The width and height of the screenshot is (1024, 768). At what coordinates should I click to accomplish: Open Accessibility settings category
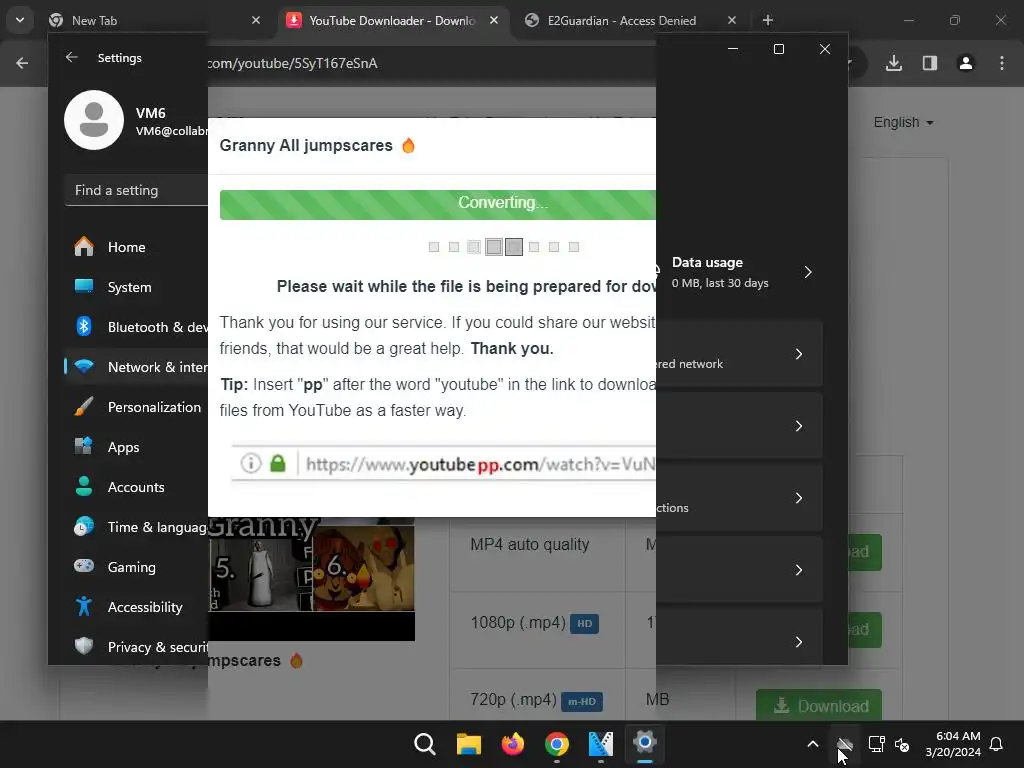click(x=136, y=607)
